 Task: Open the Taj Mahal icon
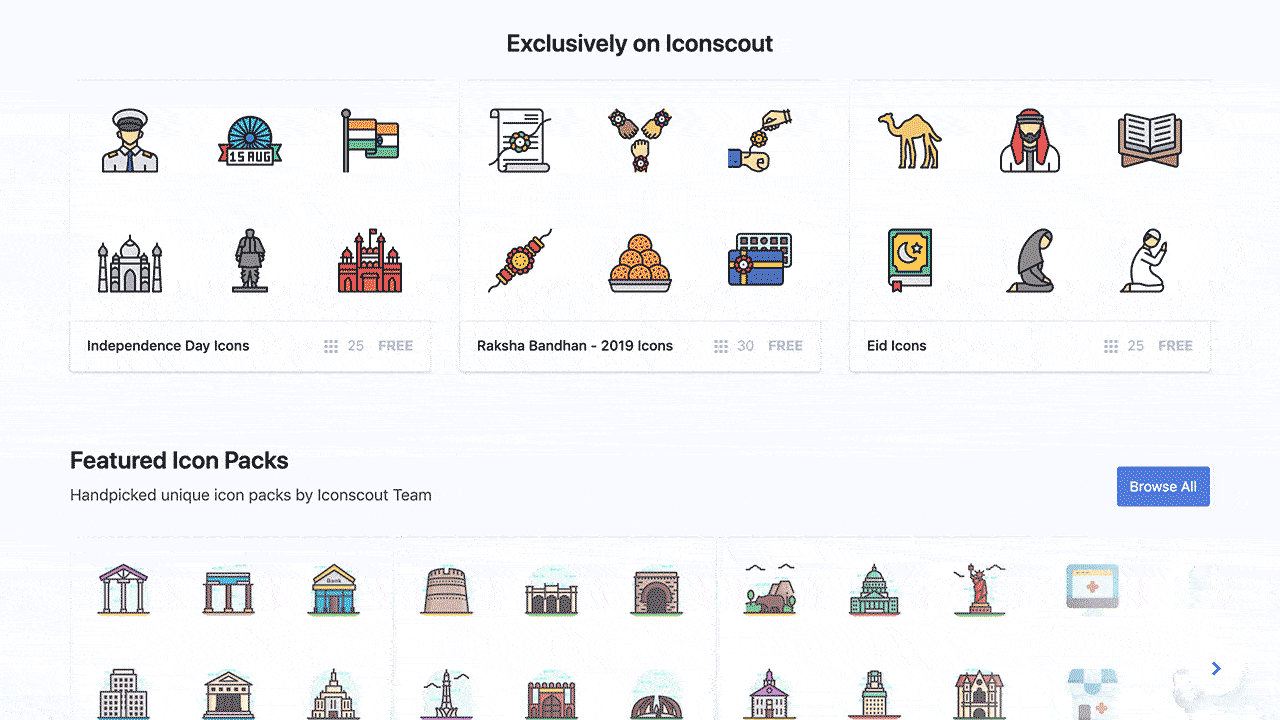(x=130, y=264)
